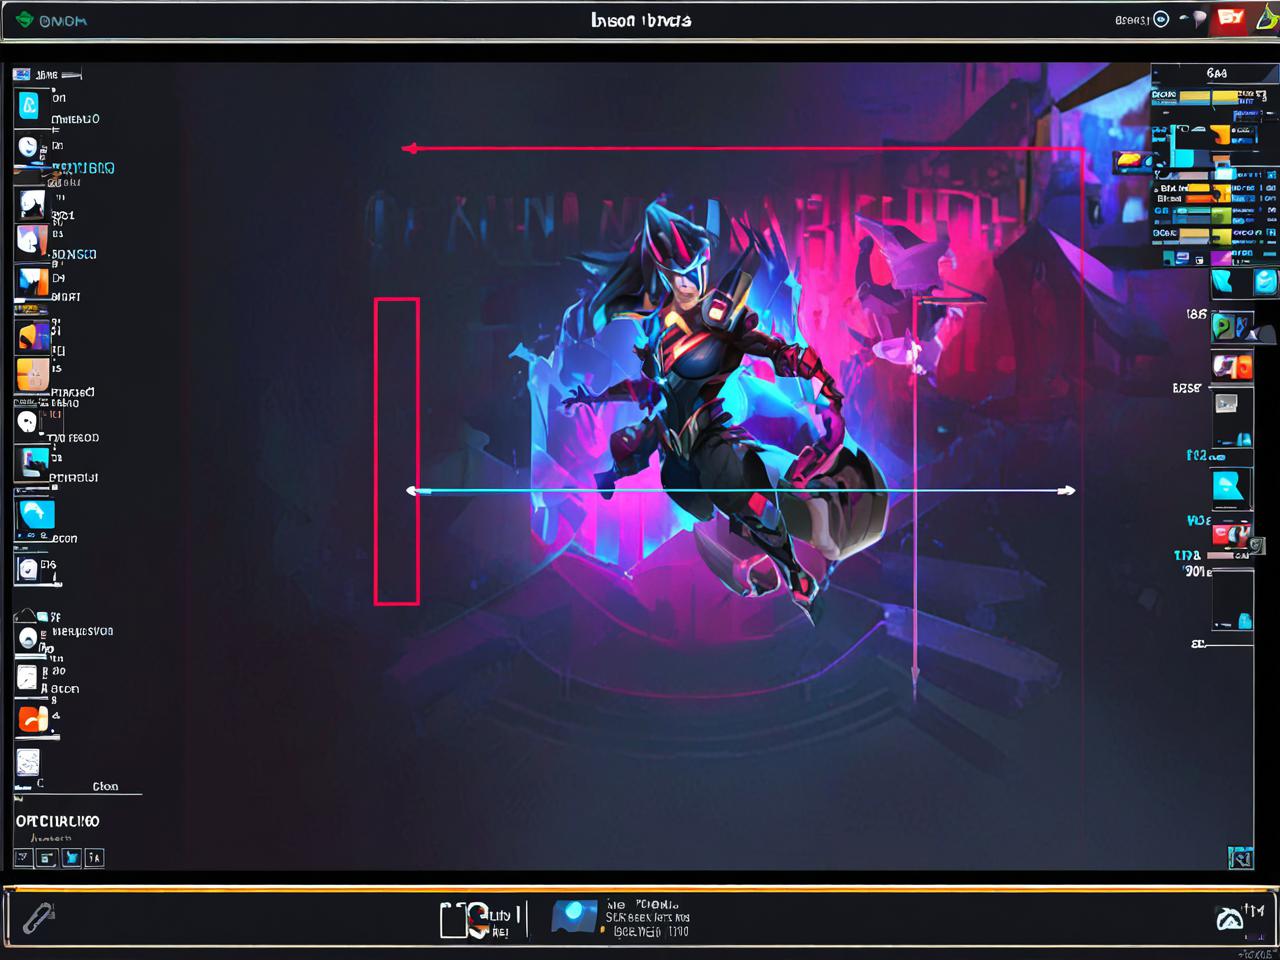Select the pale sketch icon at bottom of left sidebar

coord(28,763)
